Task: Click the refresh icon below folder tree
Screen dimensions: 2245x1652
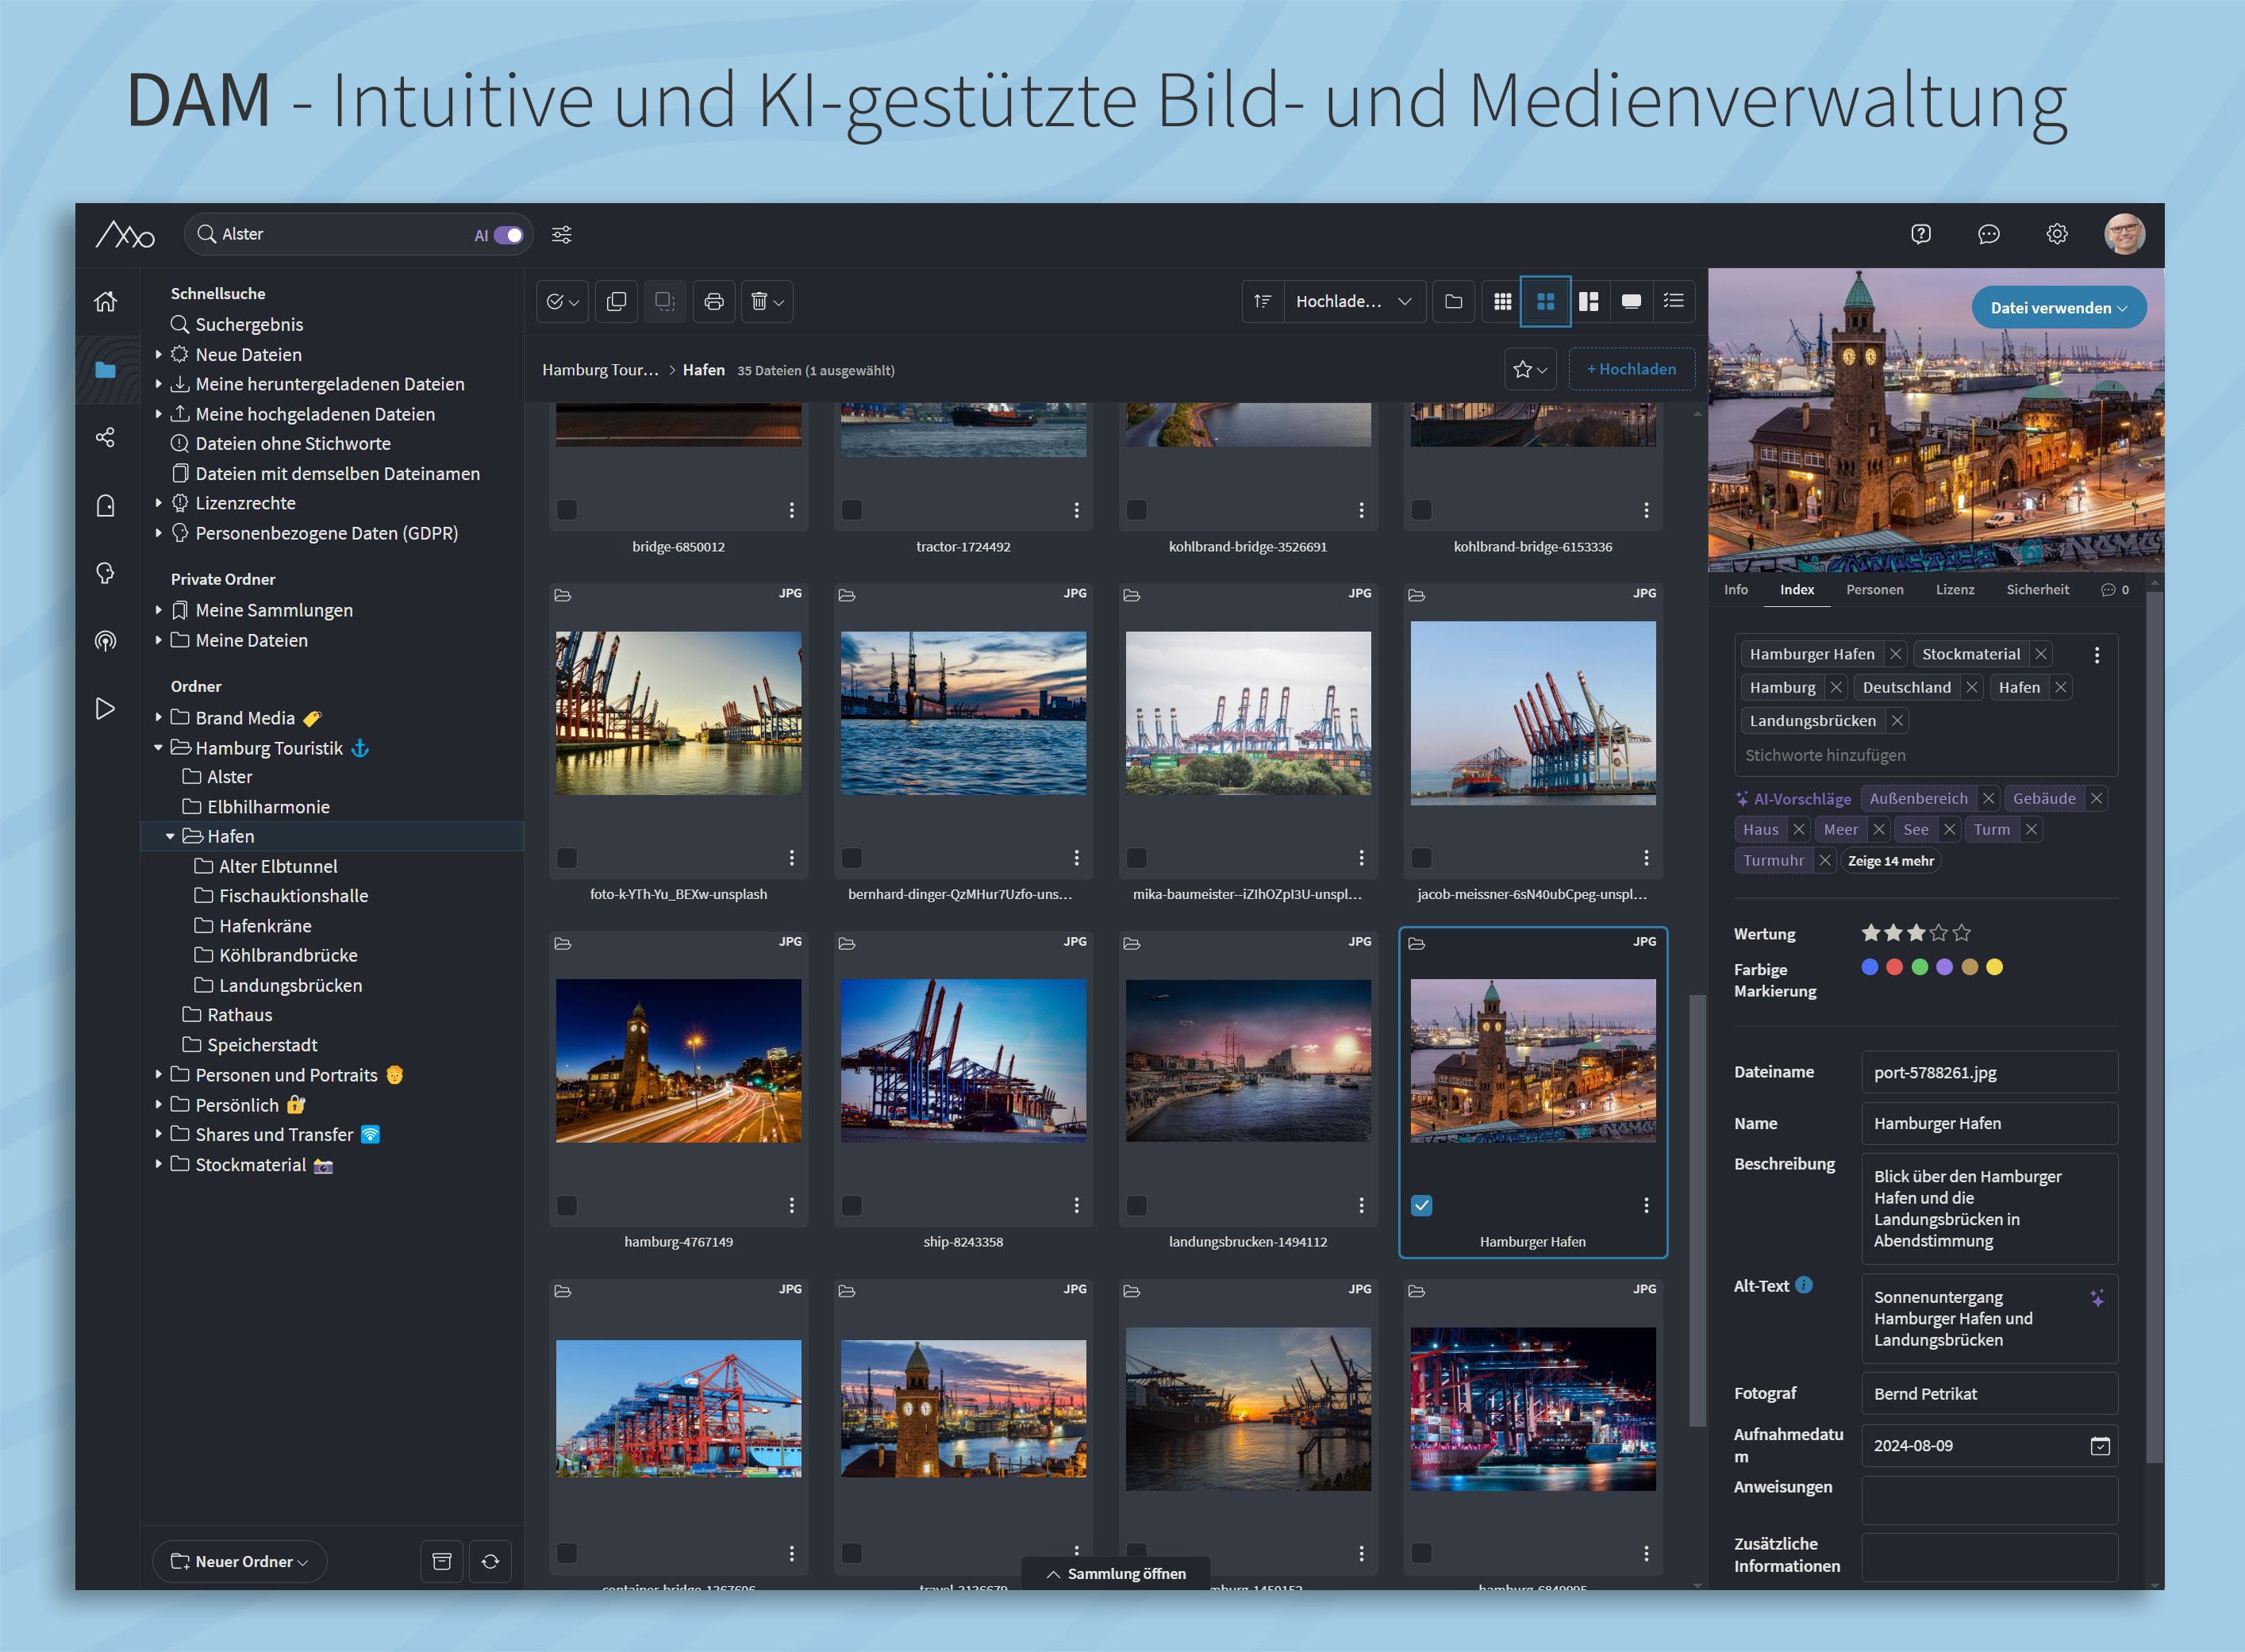Action: coord(490,1561)
